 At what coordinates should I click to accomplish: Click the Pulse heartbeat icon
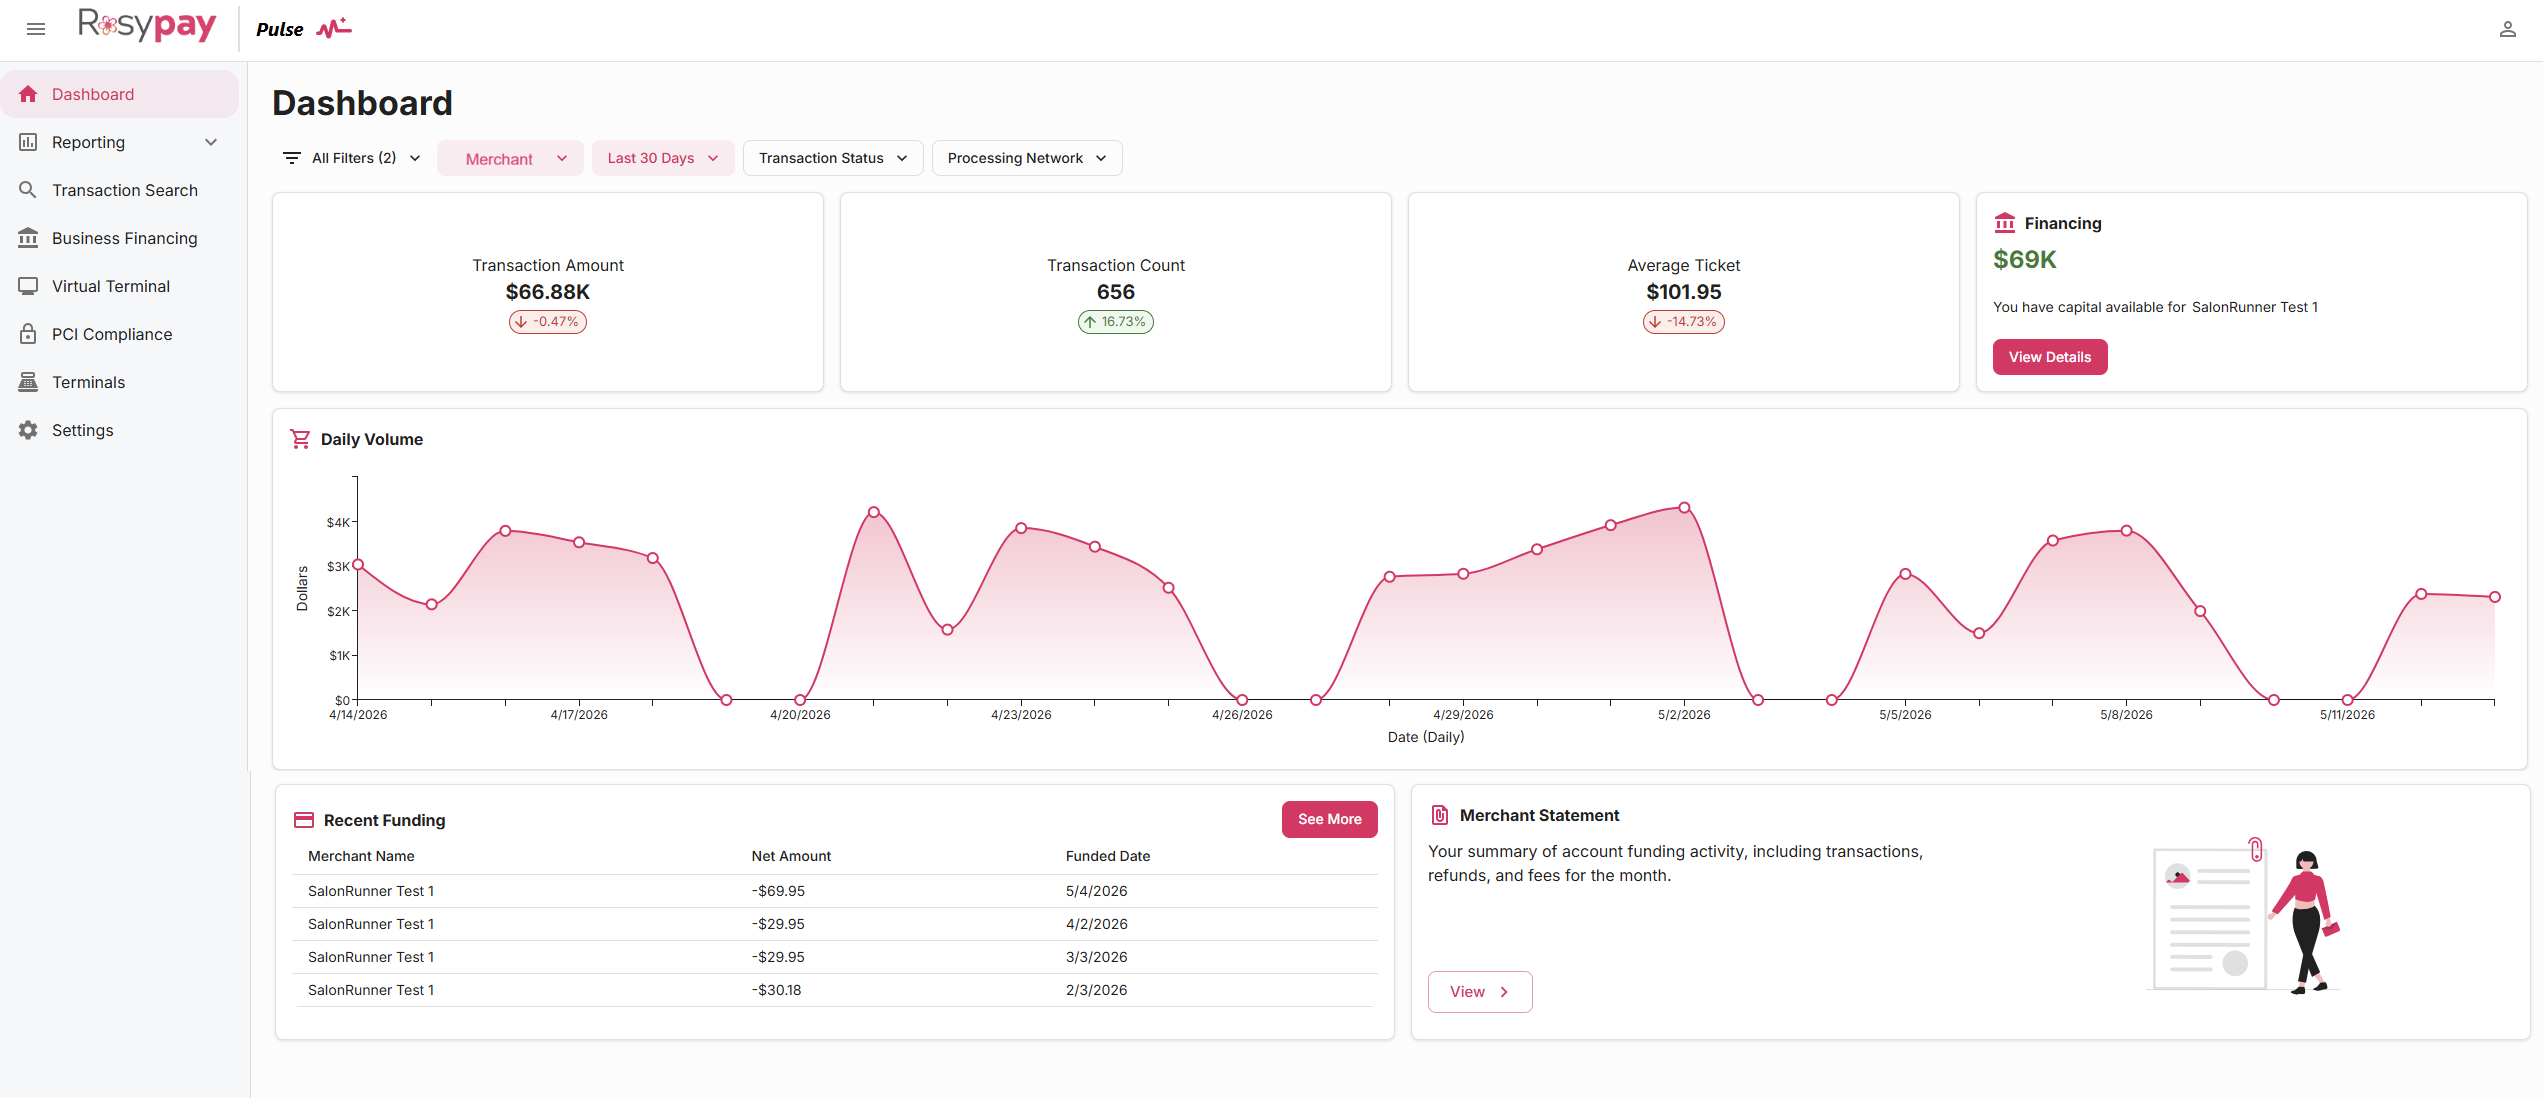coord(334,28)
